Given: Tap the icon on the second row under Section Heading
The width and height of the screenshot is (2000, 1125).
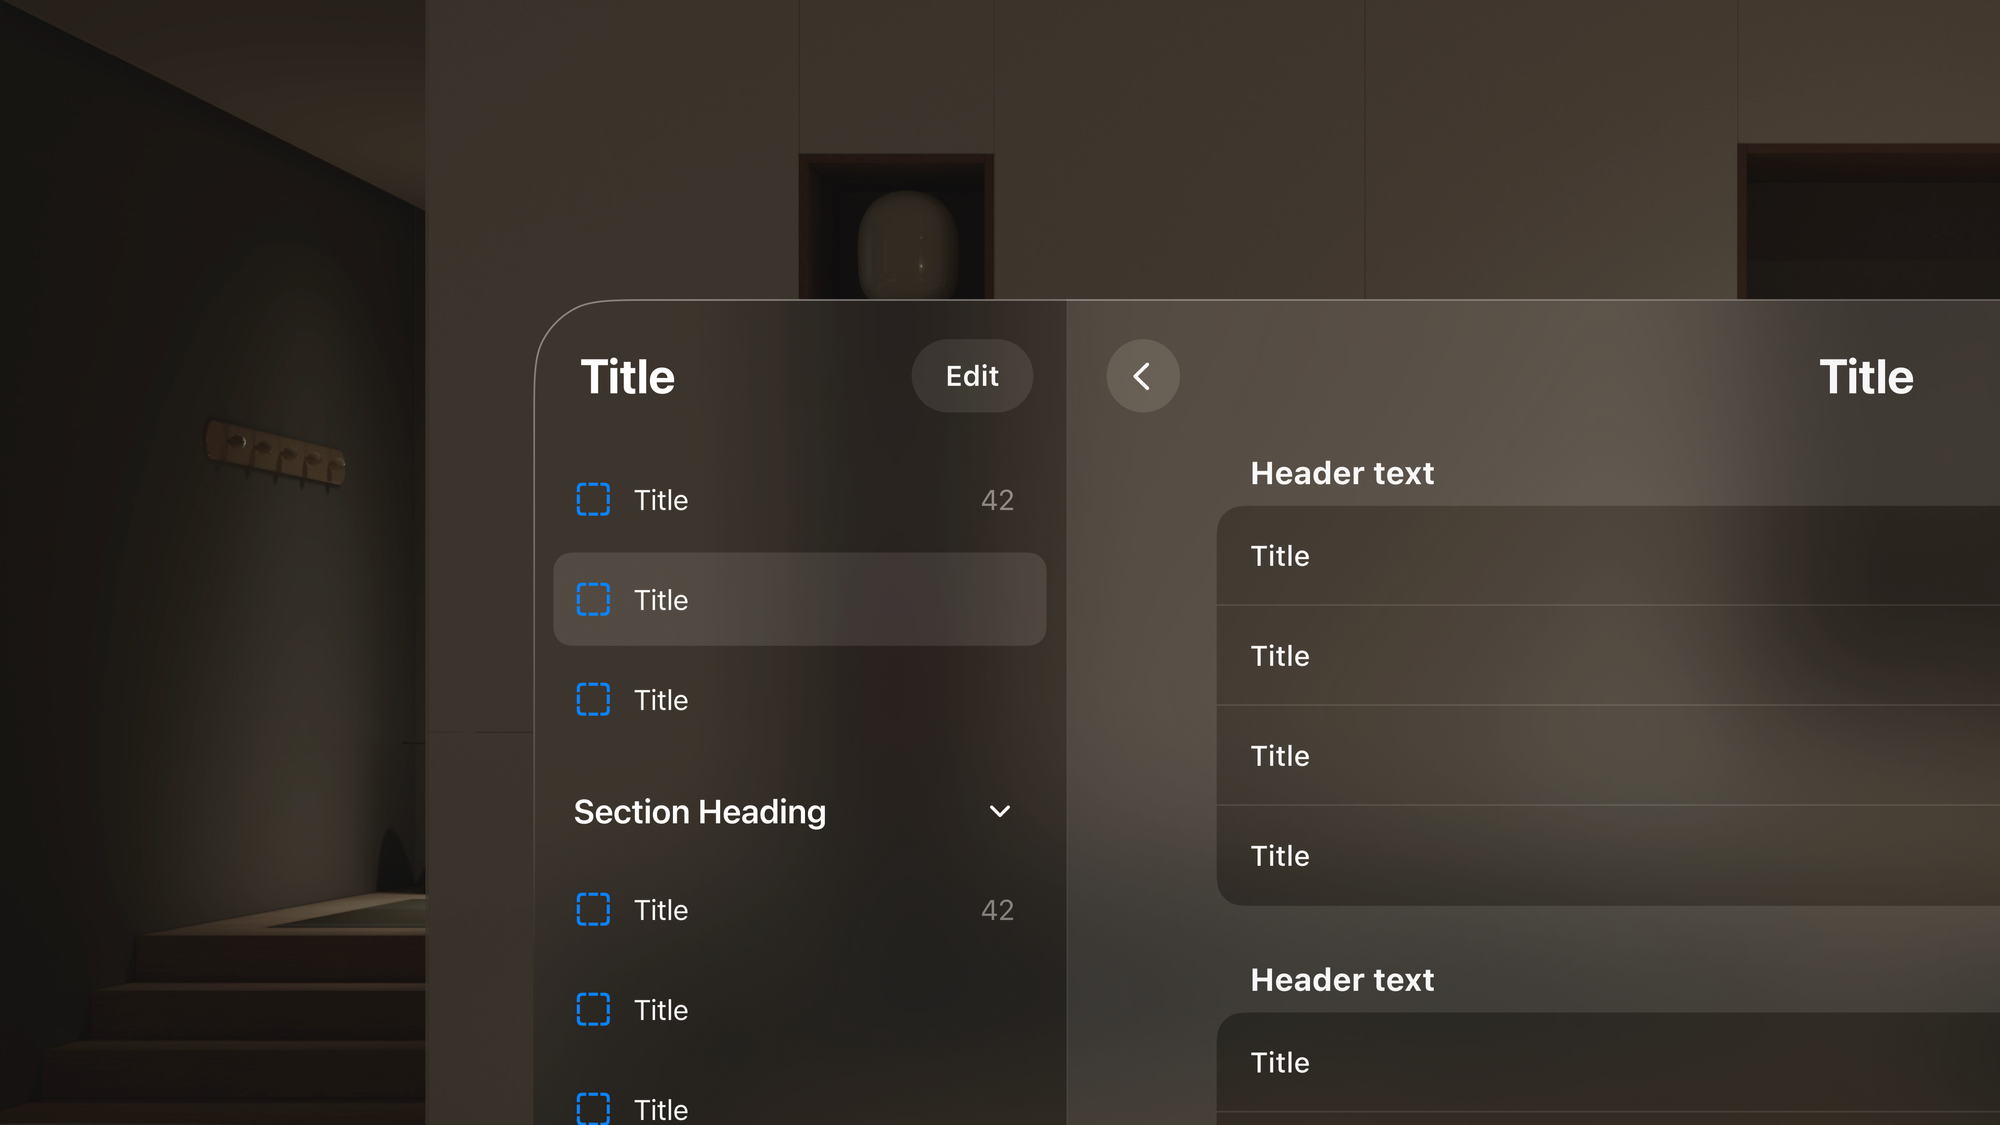Looking at the screenshot, I should (594, 1010).
